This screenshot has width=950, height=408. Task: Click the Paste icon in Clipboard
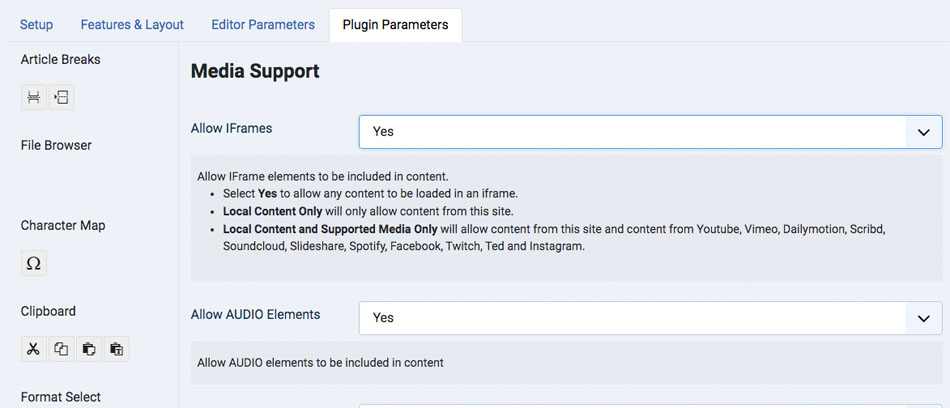pos(89,349)
